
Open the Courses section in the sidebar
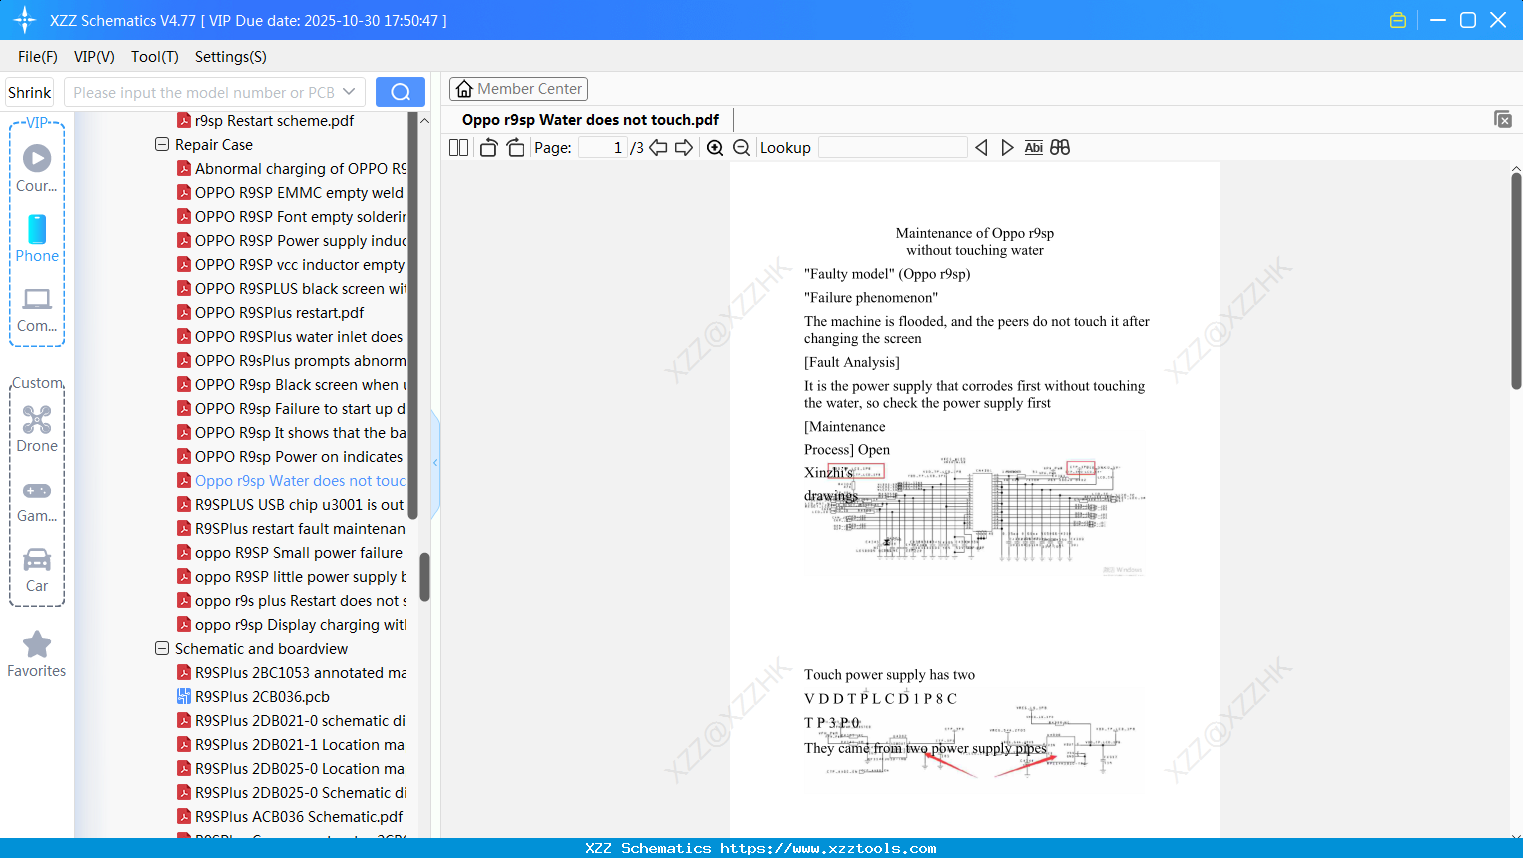(x=37, y=168)
